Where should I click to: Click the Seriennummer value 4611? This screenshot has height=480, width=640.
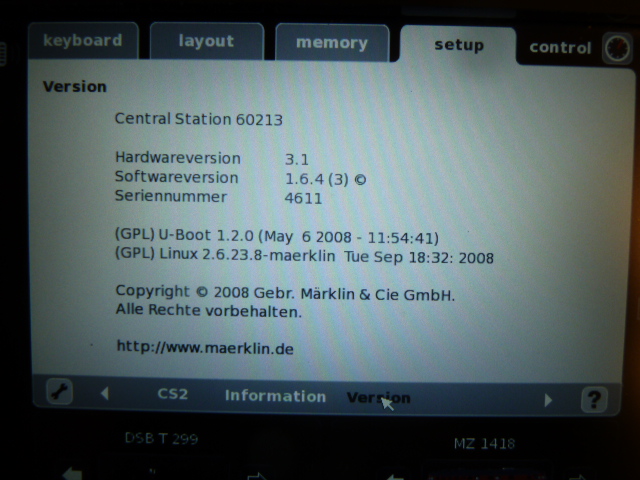303,198
